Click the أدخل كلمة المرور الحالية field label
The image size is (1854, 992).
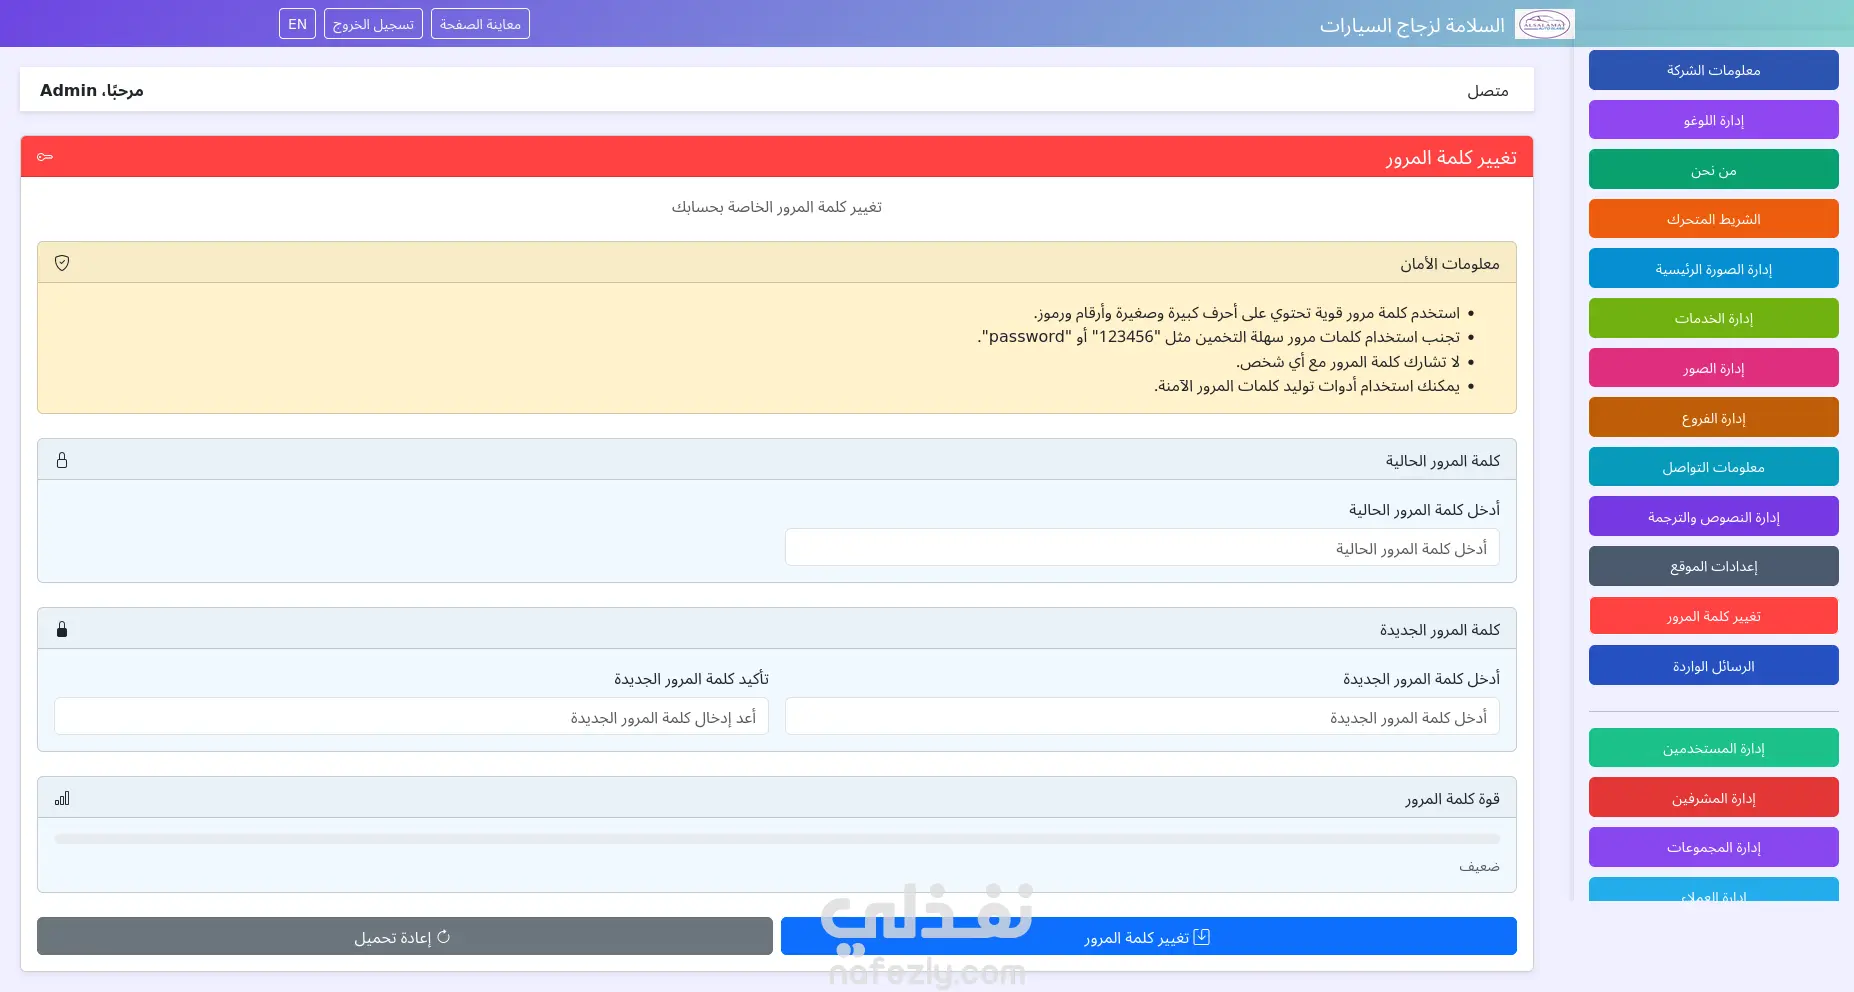pyautogui.click(x=1424, y=509)
